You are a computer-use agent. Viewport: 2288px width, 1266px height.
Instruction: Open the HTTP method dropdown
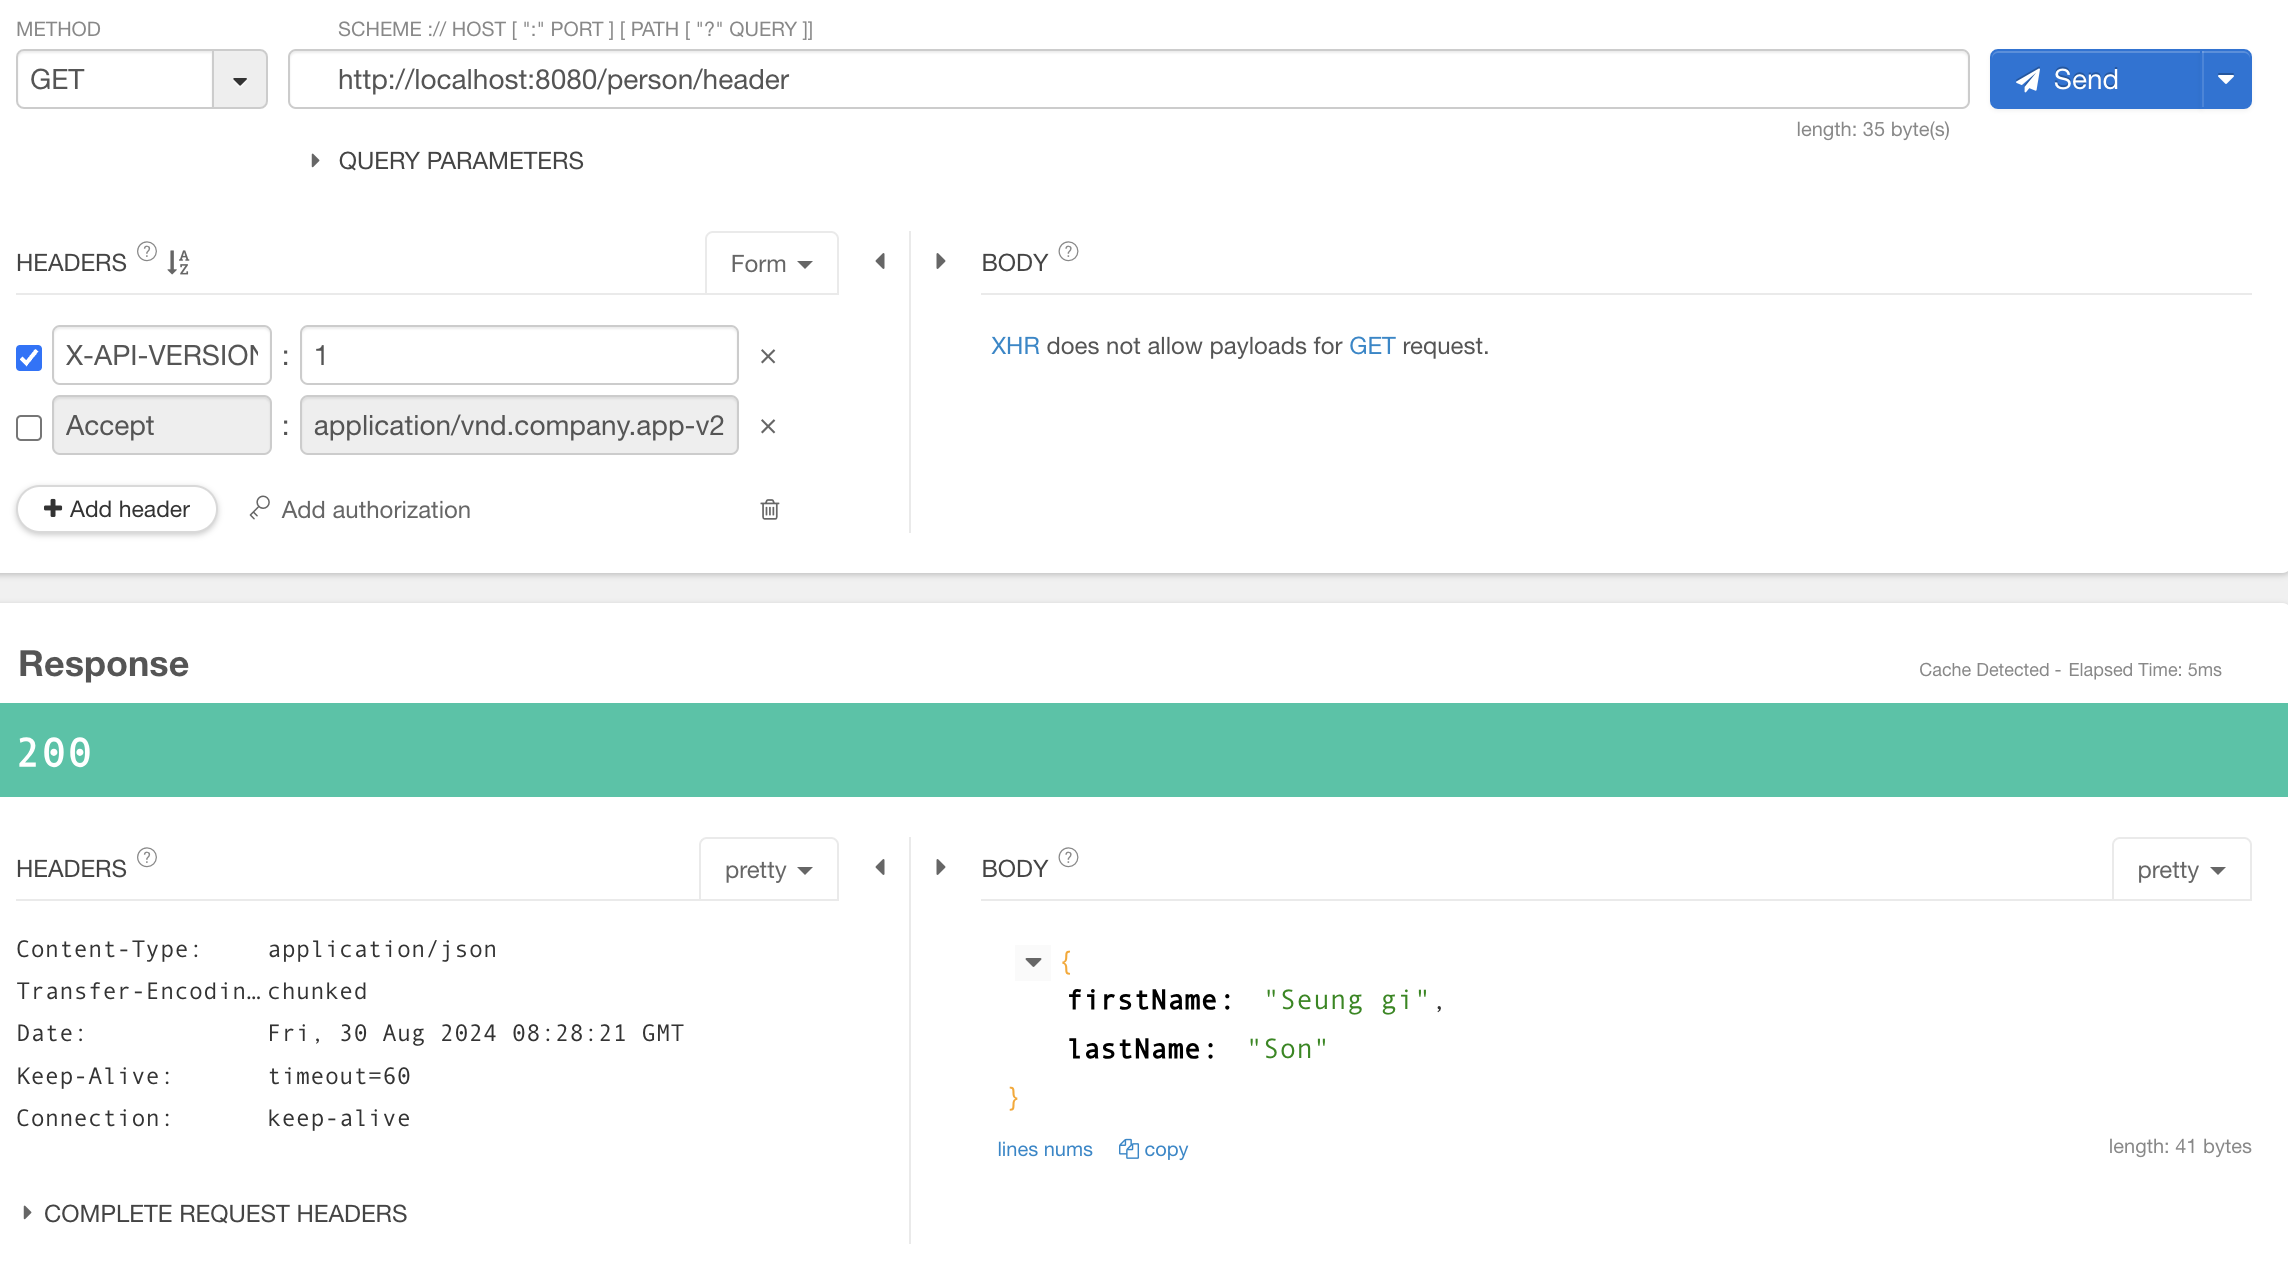coord(240,80)
